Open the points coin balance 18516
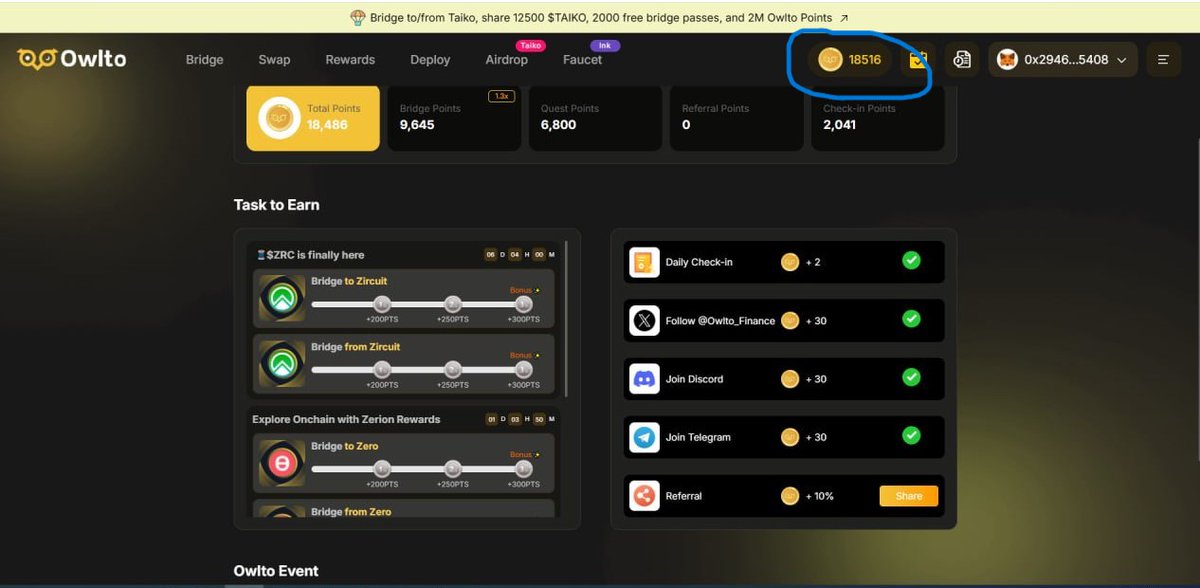The width and height of the screenshot is (1200, 588). pos(850,60)
